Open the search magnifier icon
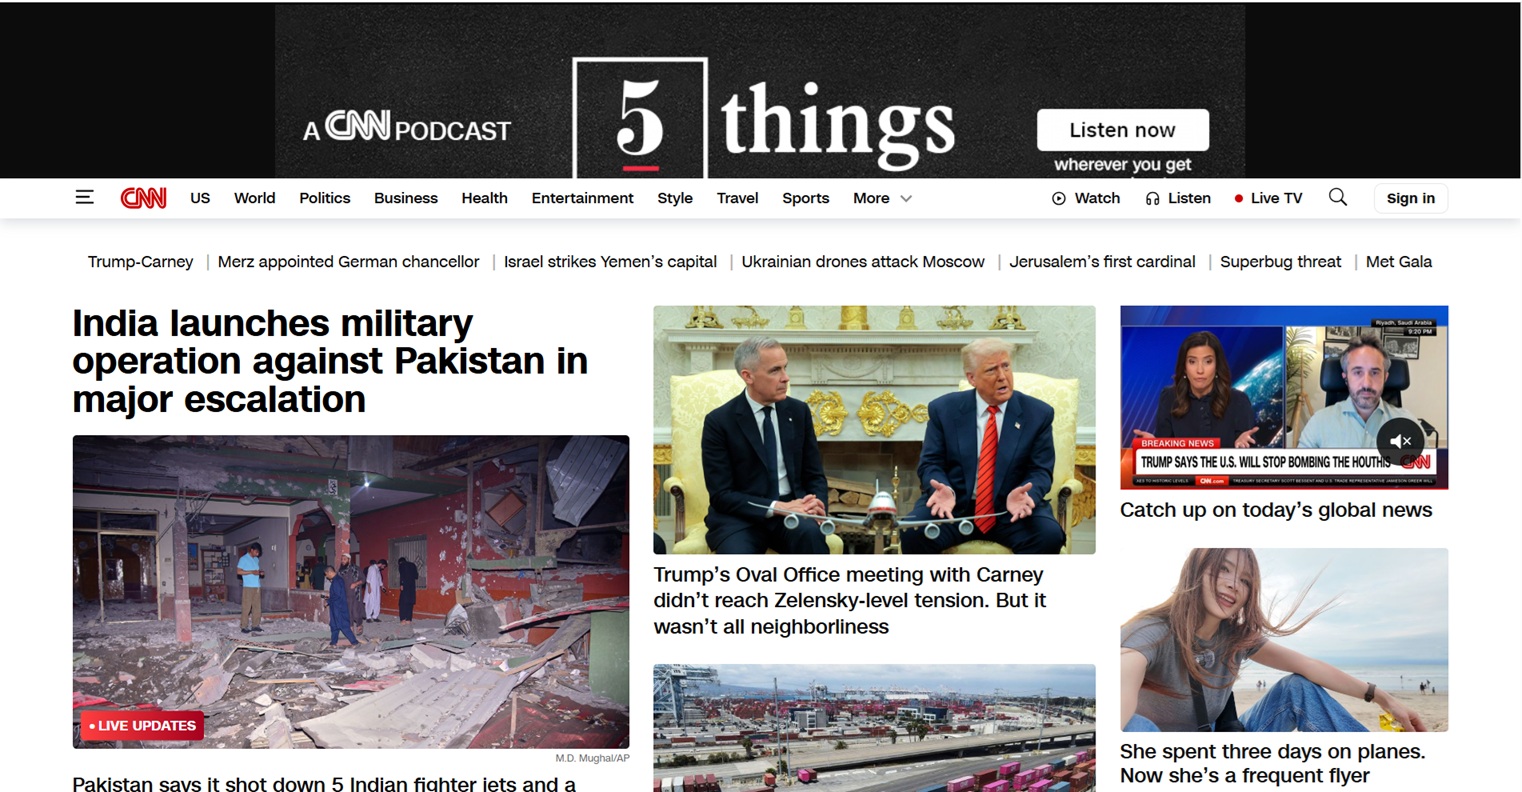The height and width of the screenshot is (792, 1522). click(x=1337, y=198)
